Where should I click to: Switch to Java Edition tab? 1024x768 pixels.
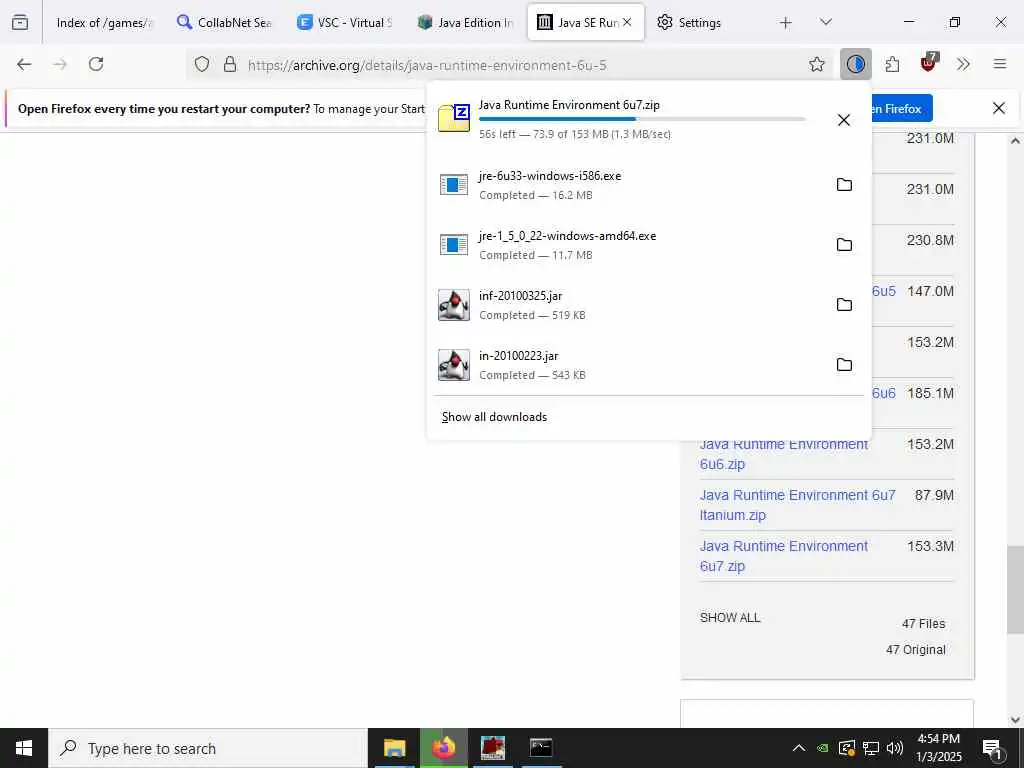pos(464,22)
